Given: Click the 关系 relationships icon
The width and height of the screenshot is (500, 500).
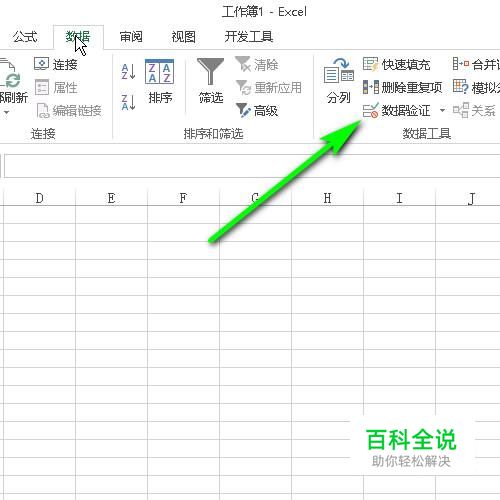Looking at the screenshot, I should click(461, 110).
